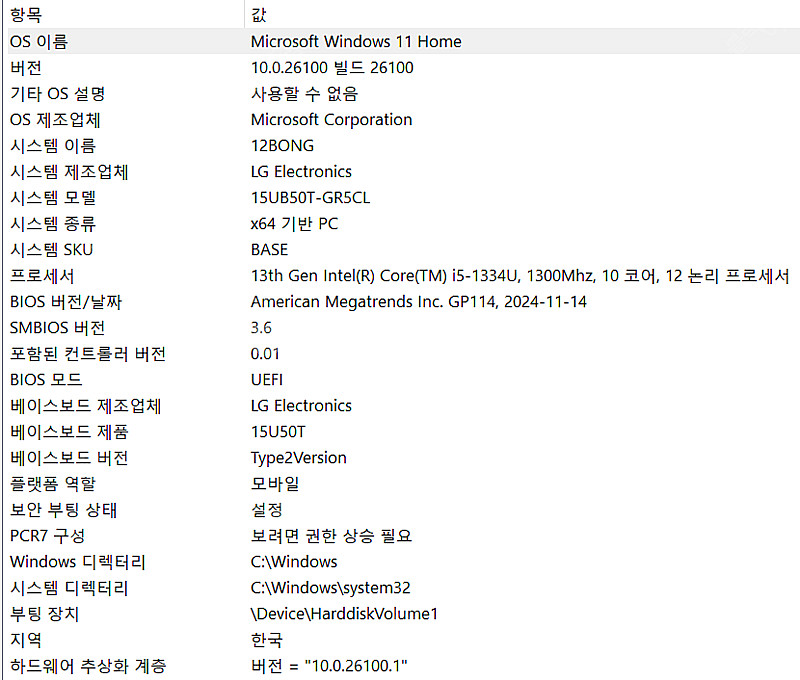
Task: Select the 시스템 종류 row label
Action: click(53, 223)
